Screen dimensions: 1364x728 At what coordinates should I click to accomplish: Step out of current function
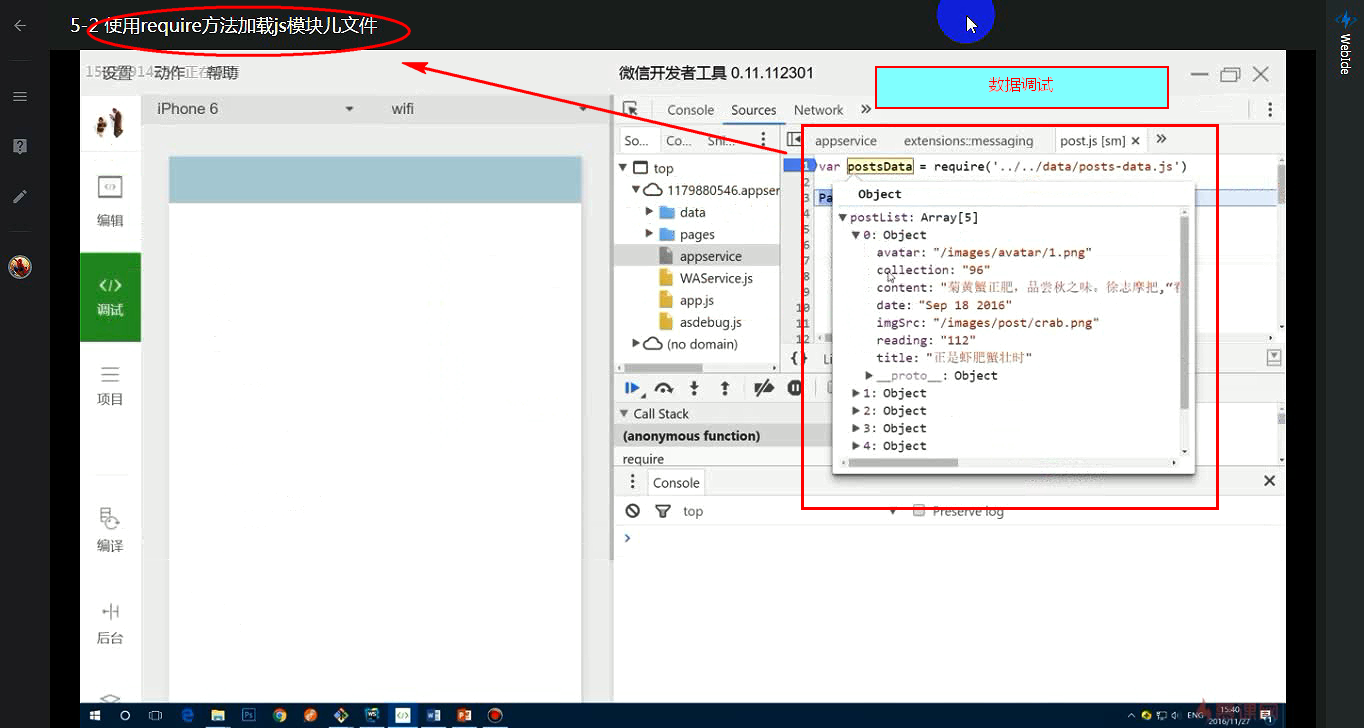pos(725,388)
